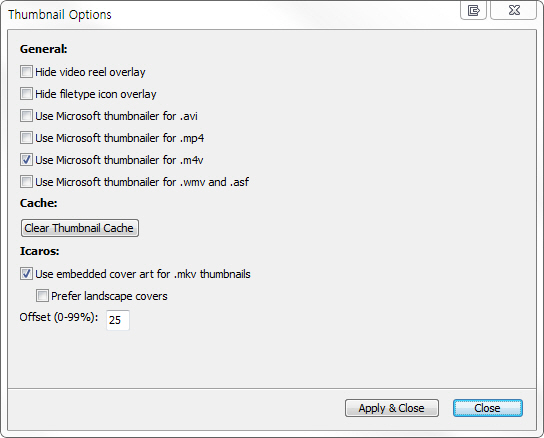Disable embedded cover art for .mkv thumbnails
Image resolution: width=544 pixels, height=438 pixels.
pos(26,274)
